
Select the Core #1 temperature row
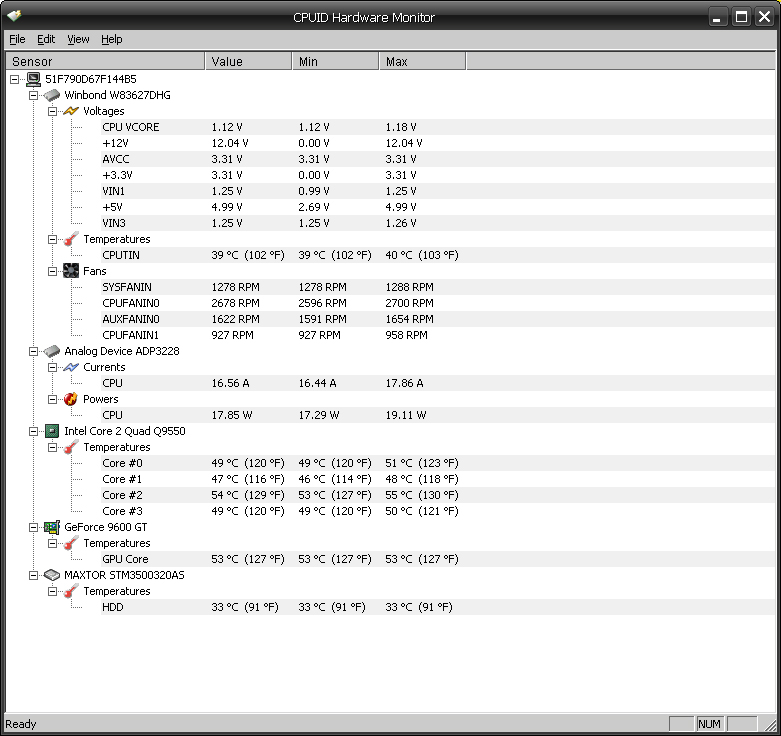click(438, 479)
